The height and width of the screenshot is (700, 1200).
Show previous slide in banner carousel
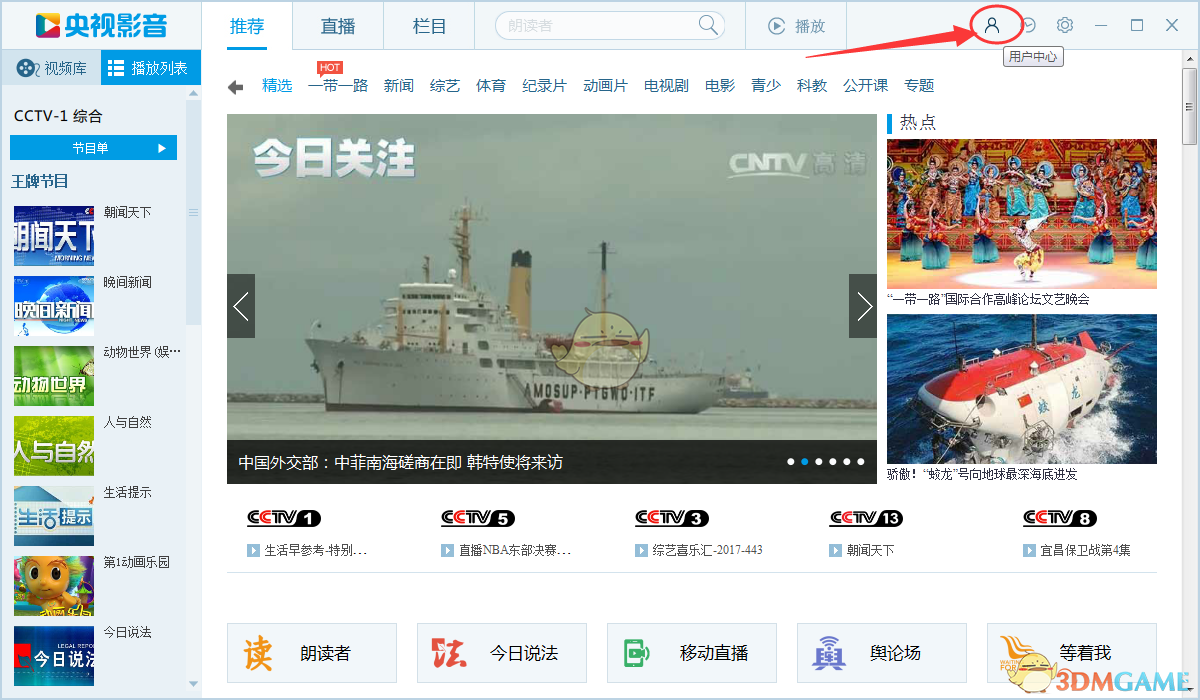[241, 306]
